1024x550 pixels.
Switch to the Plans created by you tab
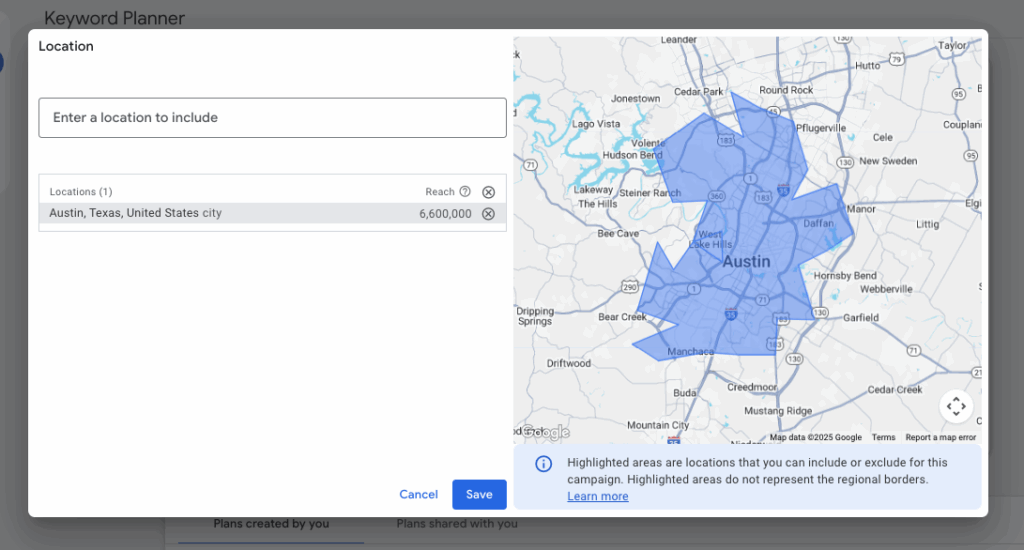click(271, 523)
